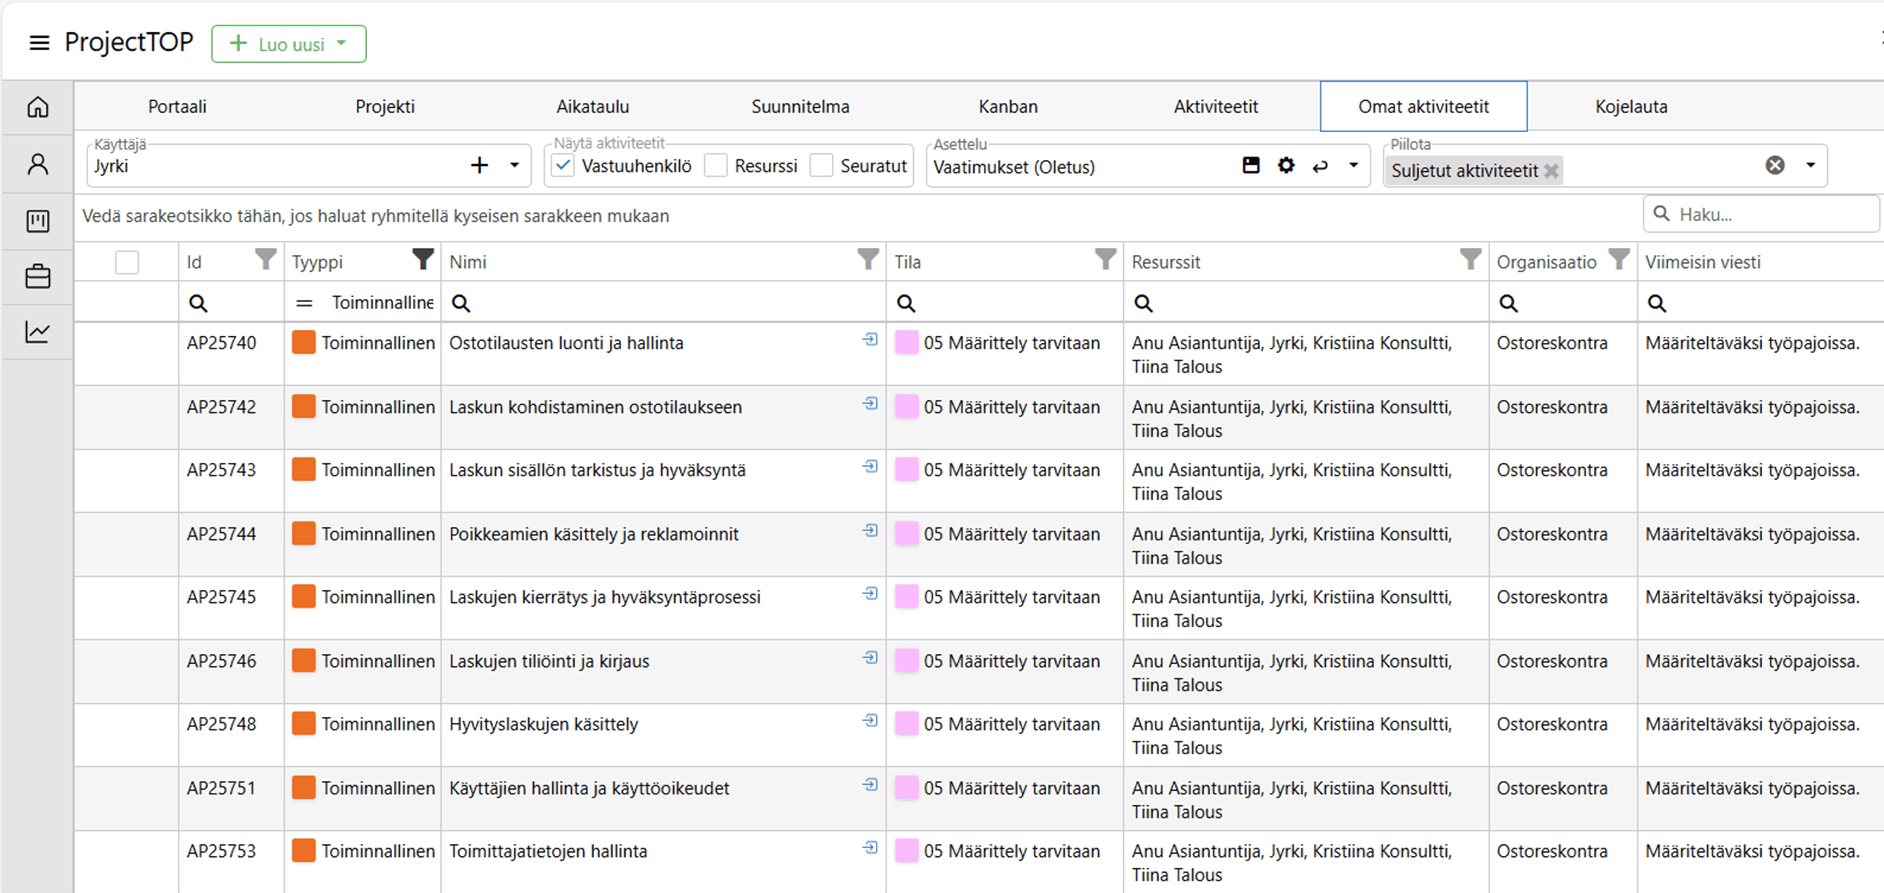Open the briefcase icon in sidebar

pyautogui.click(x=38, y=276)
